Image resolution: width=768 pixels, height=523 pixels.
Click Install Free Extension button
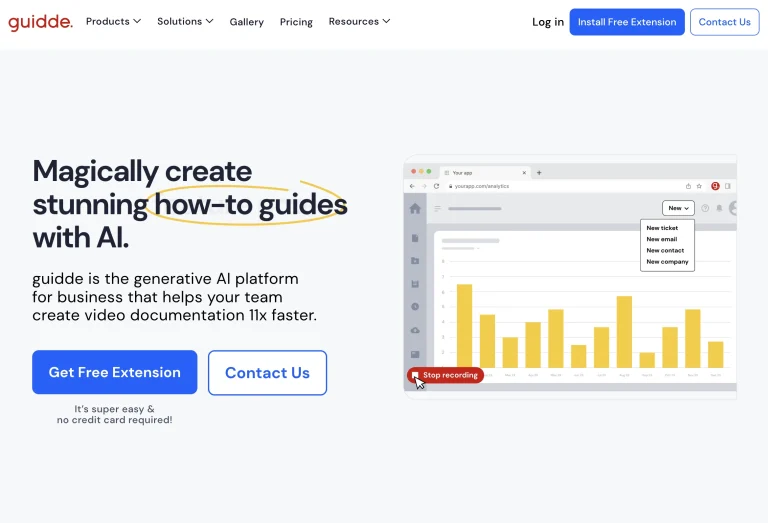tap(627, 22)
